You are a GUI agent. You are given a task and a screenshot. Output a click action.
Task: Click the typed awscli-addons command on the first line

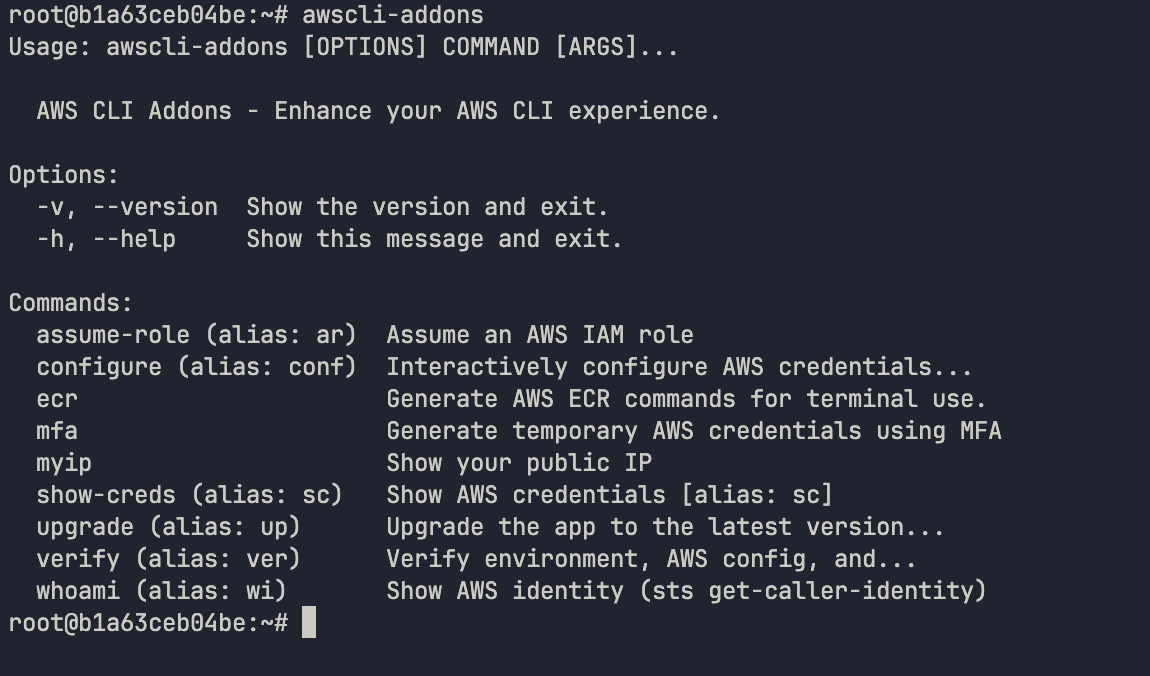[x=392, y=15]
